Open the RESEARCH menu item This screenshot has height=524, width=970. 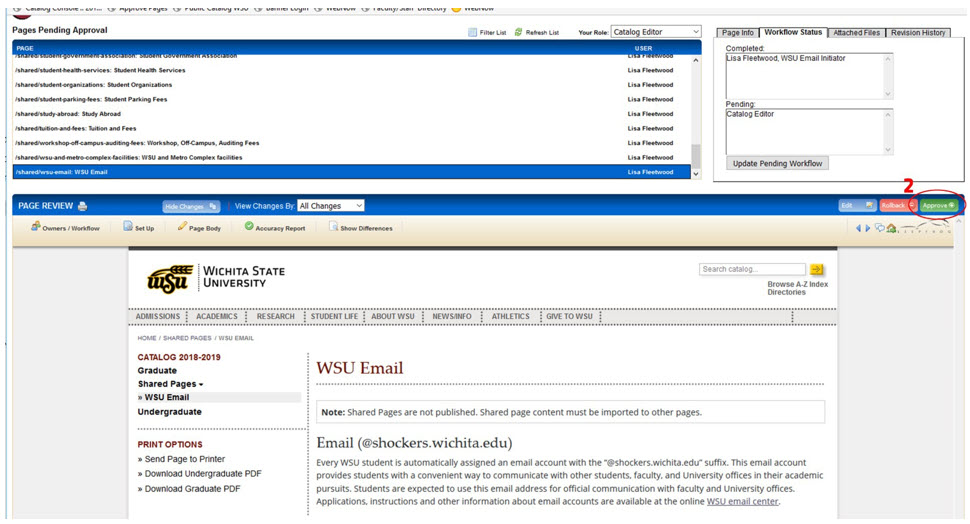275,316
